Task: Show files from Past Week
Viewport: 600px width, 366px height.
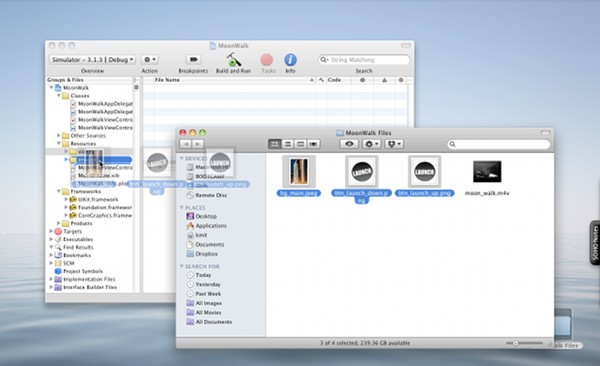Action: 204,294
